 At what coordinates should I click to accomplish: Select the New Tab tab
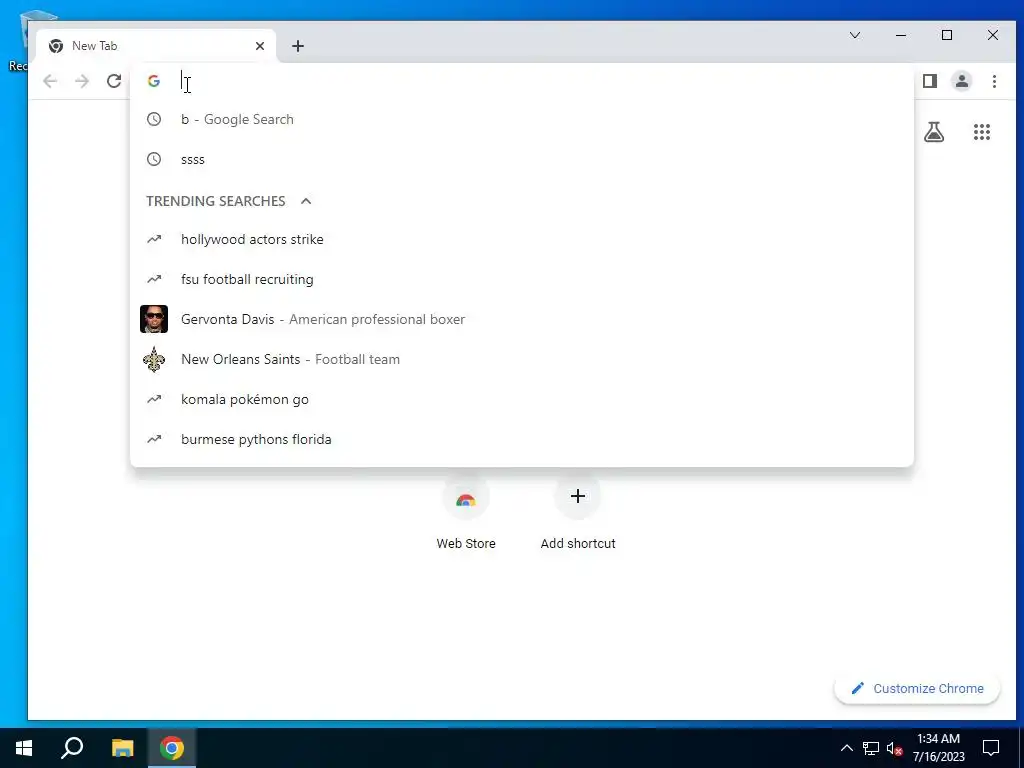tap(157, 46)
